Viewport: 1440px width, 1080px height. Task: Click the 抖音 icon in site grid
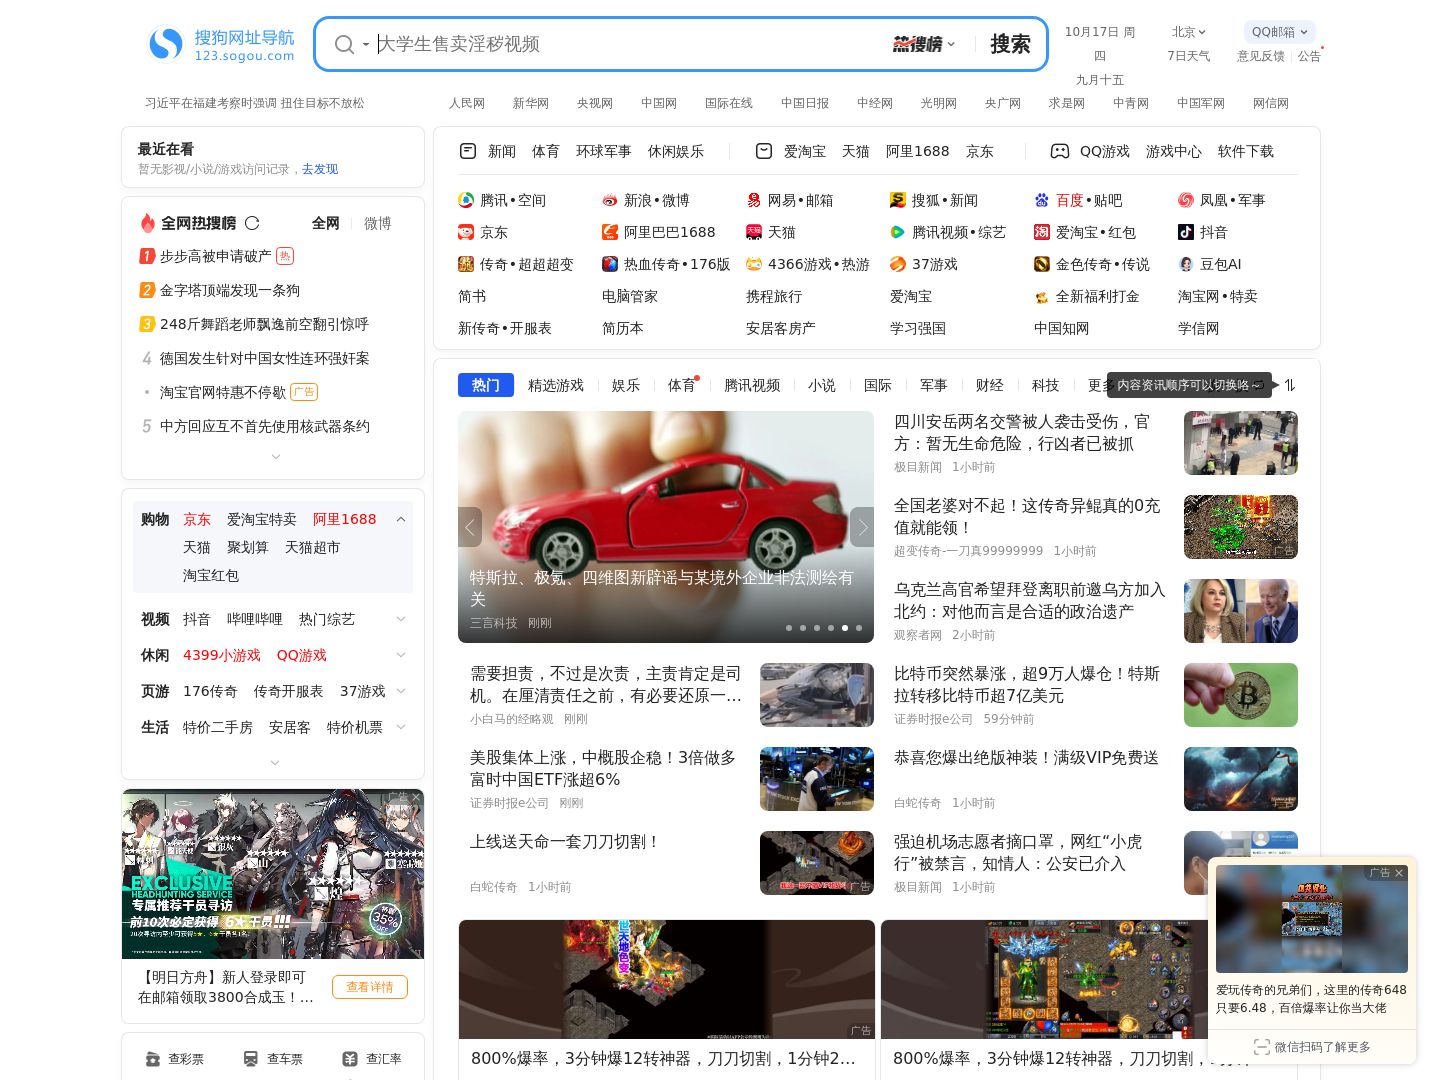1186,232
